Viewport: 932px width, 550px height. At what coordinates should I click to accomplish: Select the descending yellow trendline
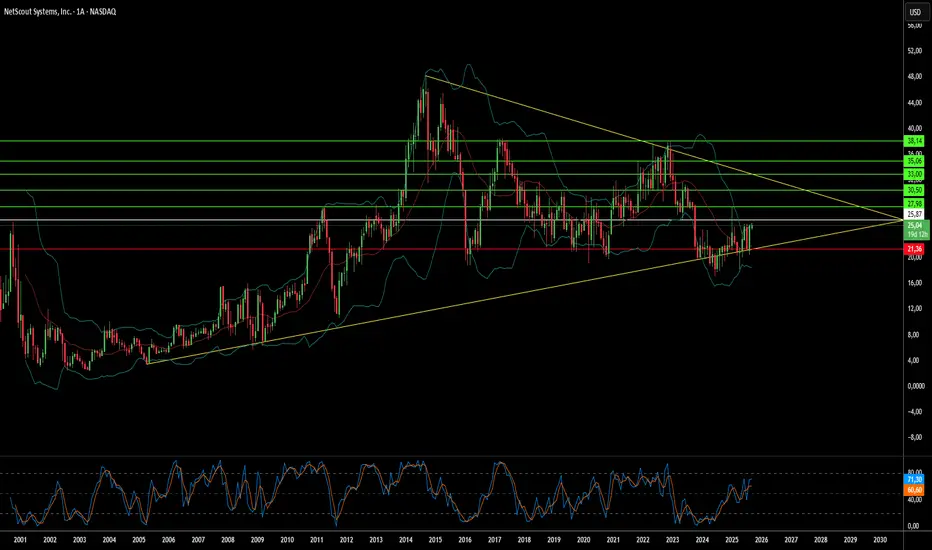(x=600, y=126)
